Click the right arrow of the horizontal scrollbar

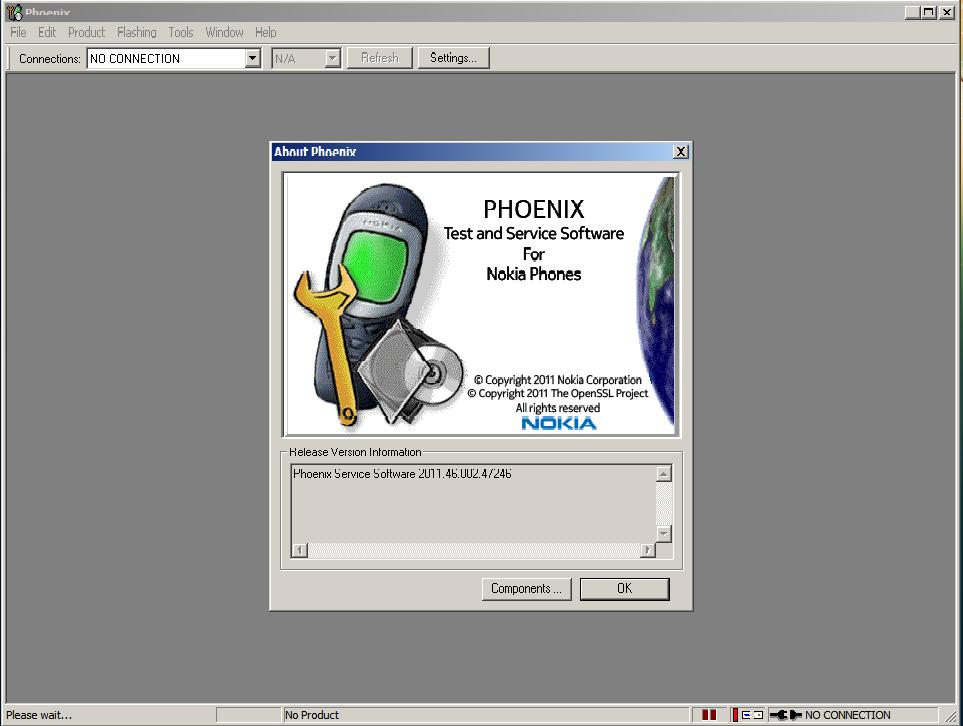pos(648,550)
